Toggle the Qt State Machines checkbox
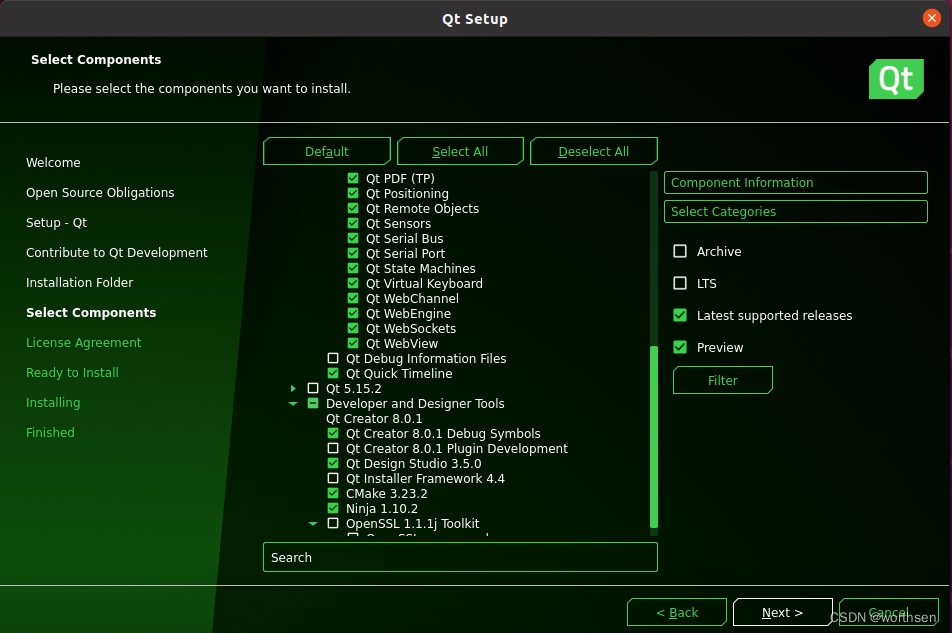Image resolution: width=952 pixels, height=633 pixels. point(353,268)
